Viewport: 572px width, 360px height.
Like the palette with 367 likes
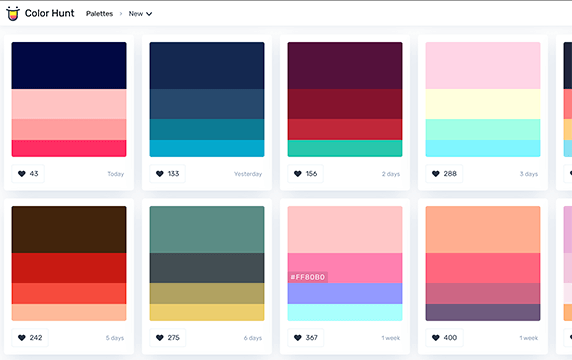click(306, 338)
